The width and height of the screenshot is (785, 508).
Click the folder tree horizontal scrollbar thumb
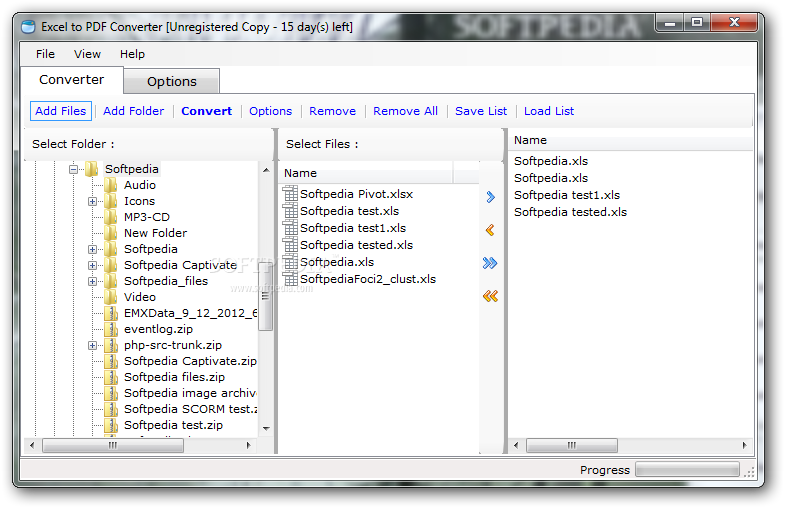pos(113,445)
